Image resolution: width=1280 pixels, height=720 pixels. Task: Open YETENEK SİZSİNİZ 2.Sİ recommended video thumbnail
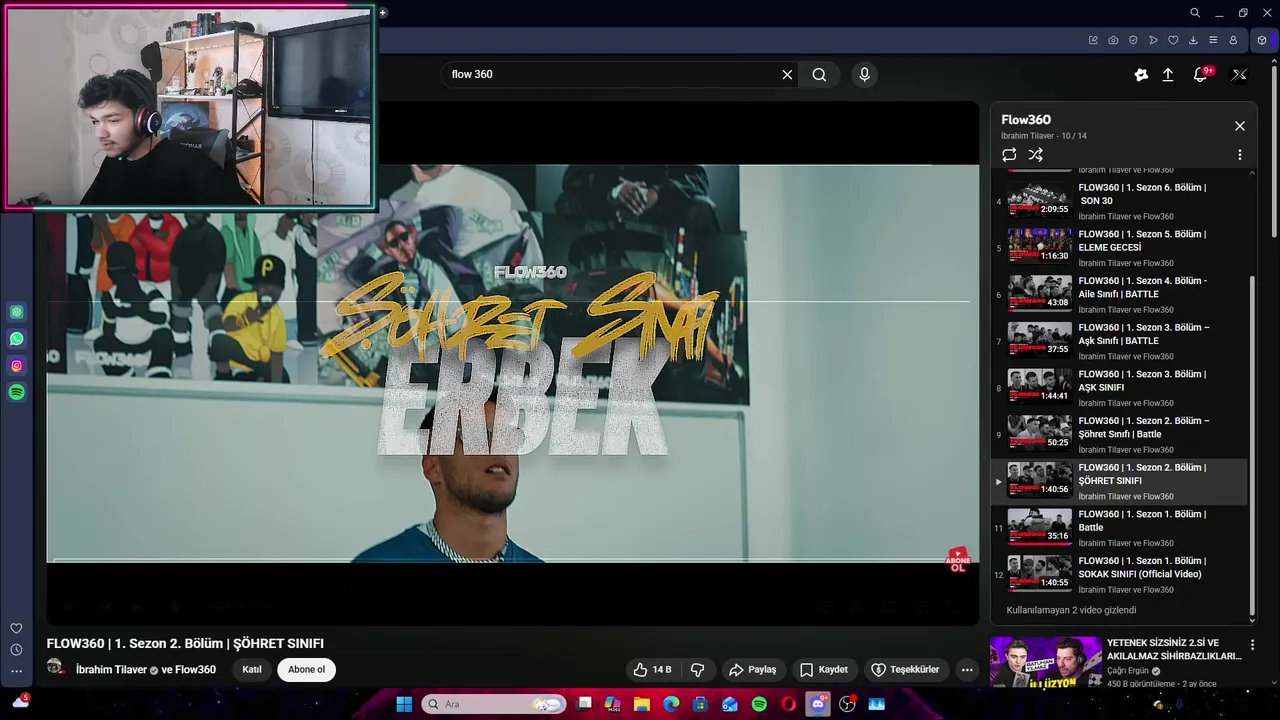(x=1046, y=662)
